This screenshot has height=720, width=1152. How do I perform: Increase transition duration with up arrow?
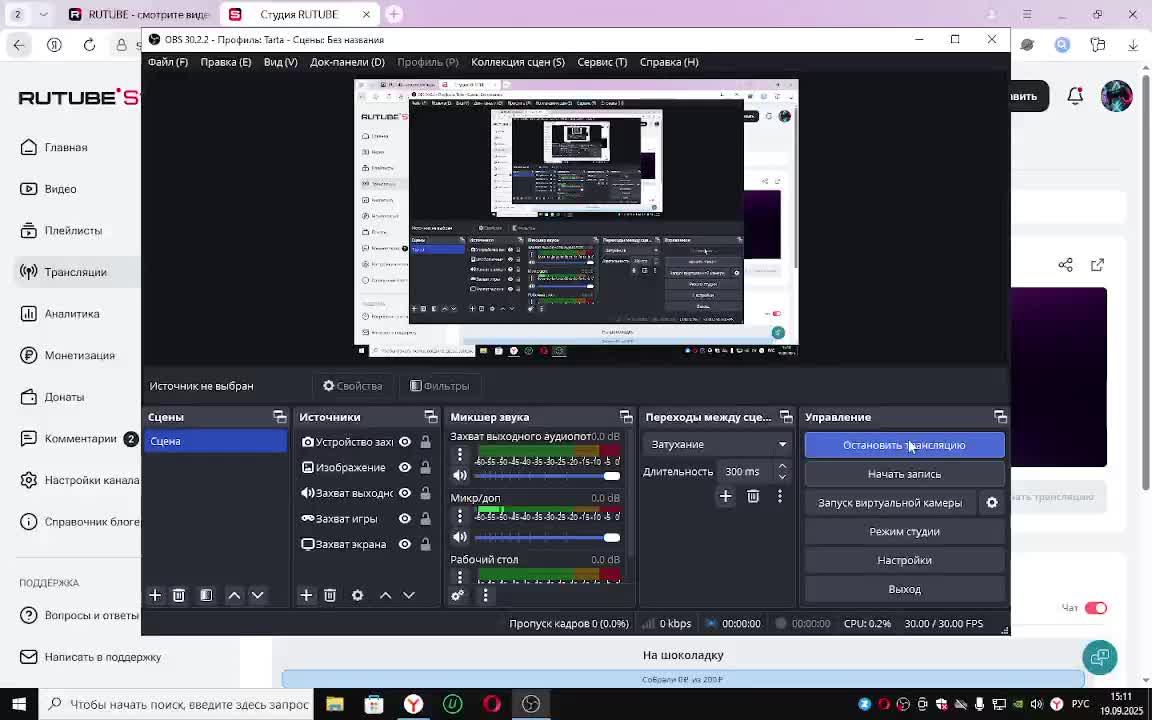tap(782, 467)
